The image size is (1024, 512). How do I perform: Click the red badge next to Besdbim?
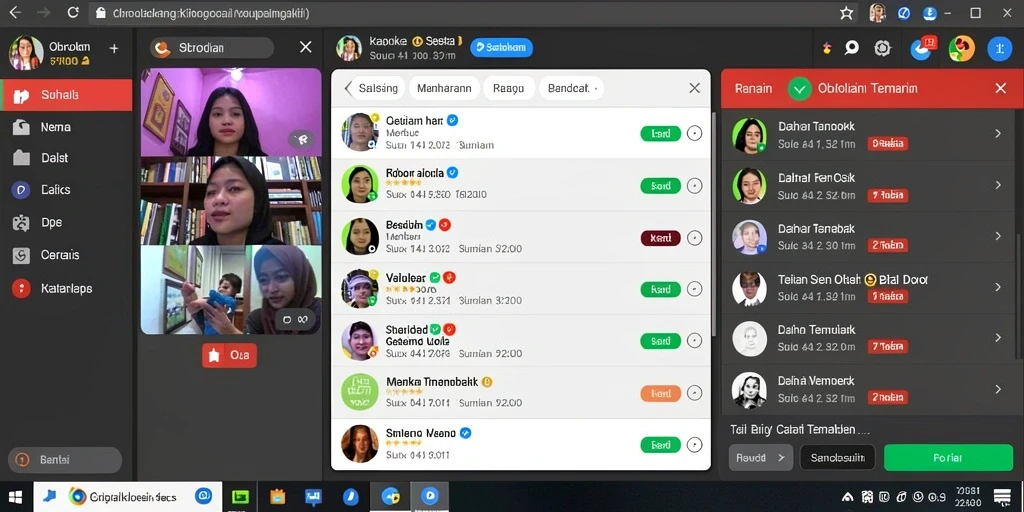click(445, 225)
